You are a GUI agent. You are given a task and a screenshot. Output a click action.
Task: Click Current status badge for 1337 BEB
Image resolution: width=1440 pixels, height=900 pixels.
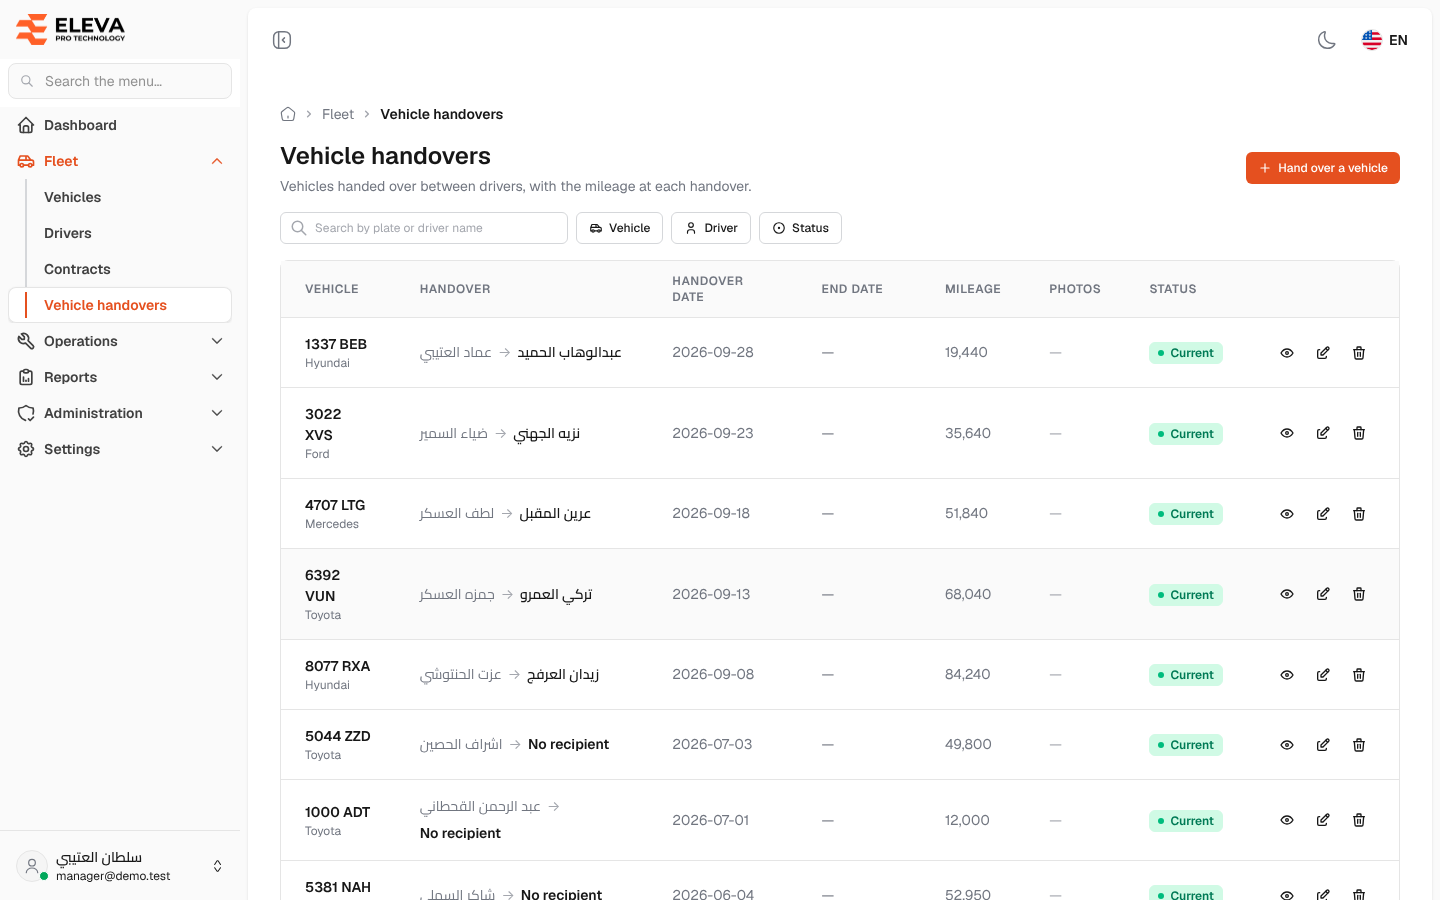click(x=1186, y=353)
